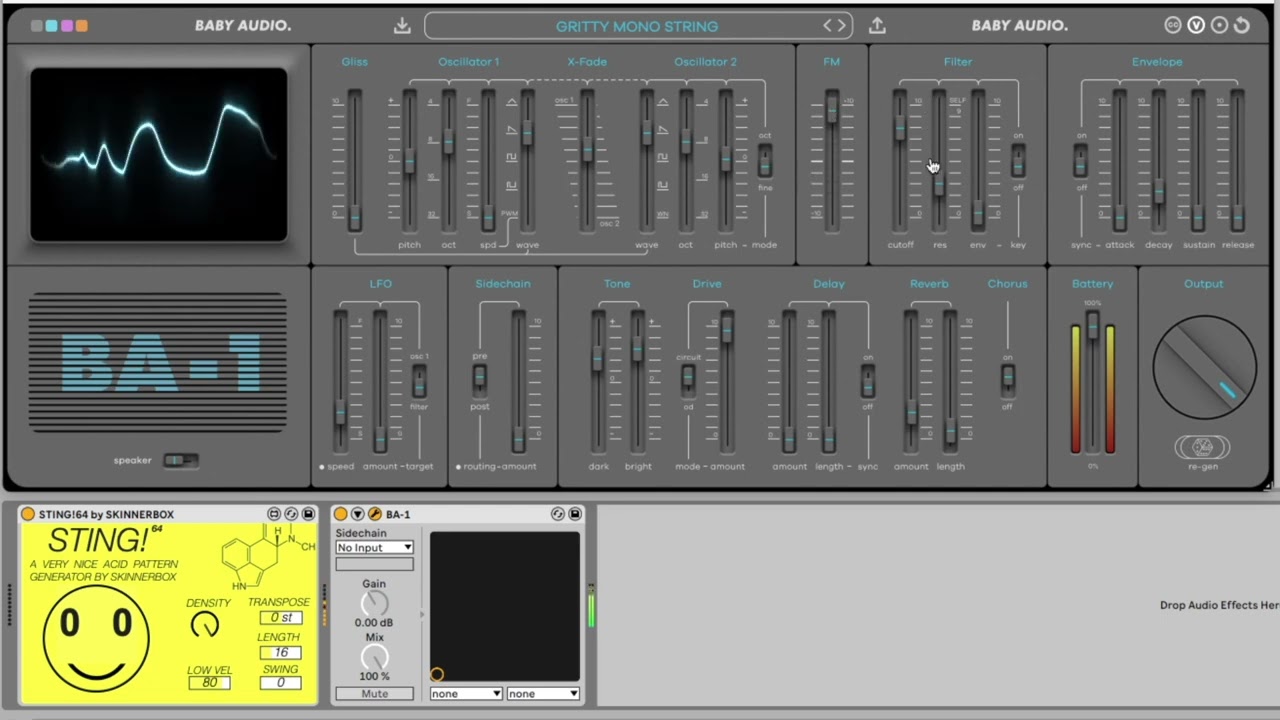Toggle the Filter key on/off switch

[1018, 160]
